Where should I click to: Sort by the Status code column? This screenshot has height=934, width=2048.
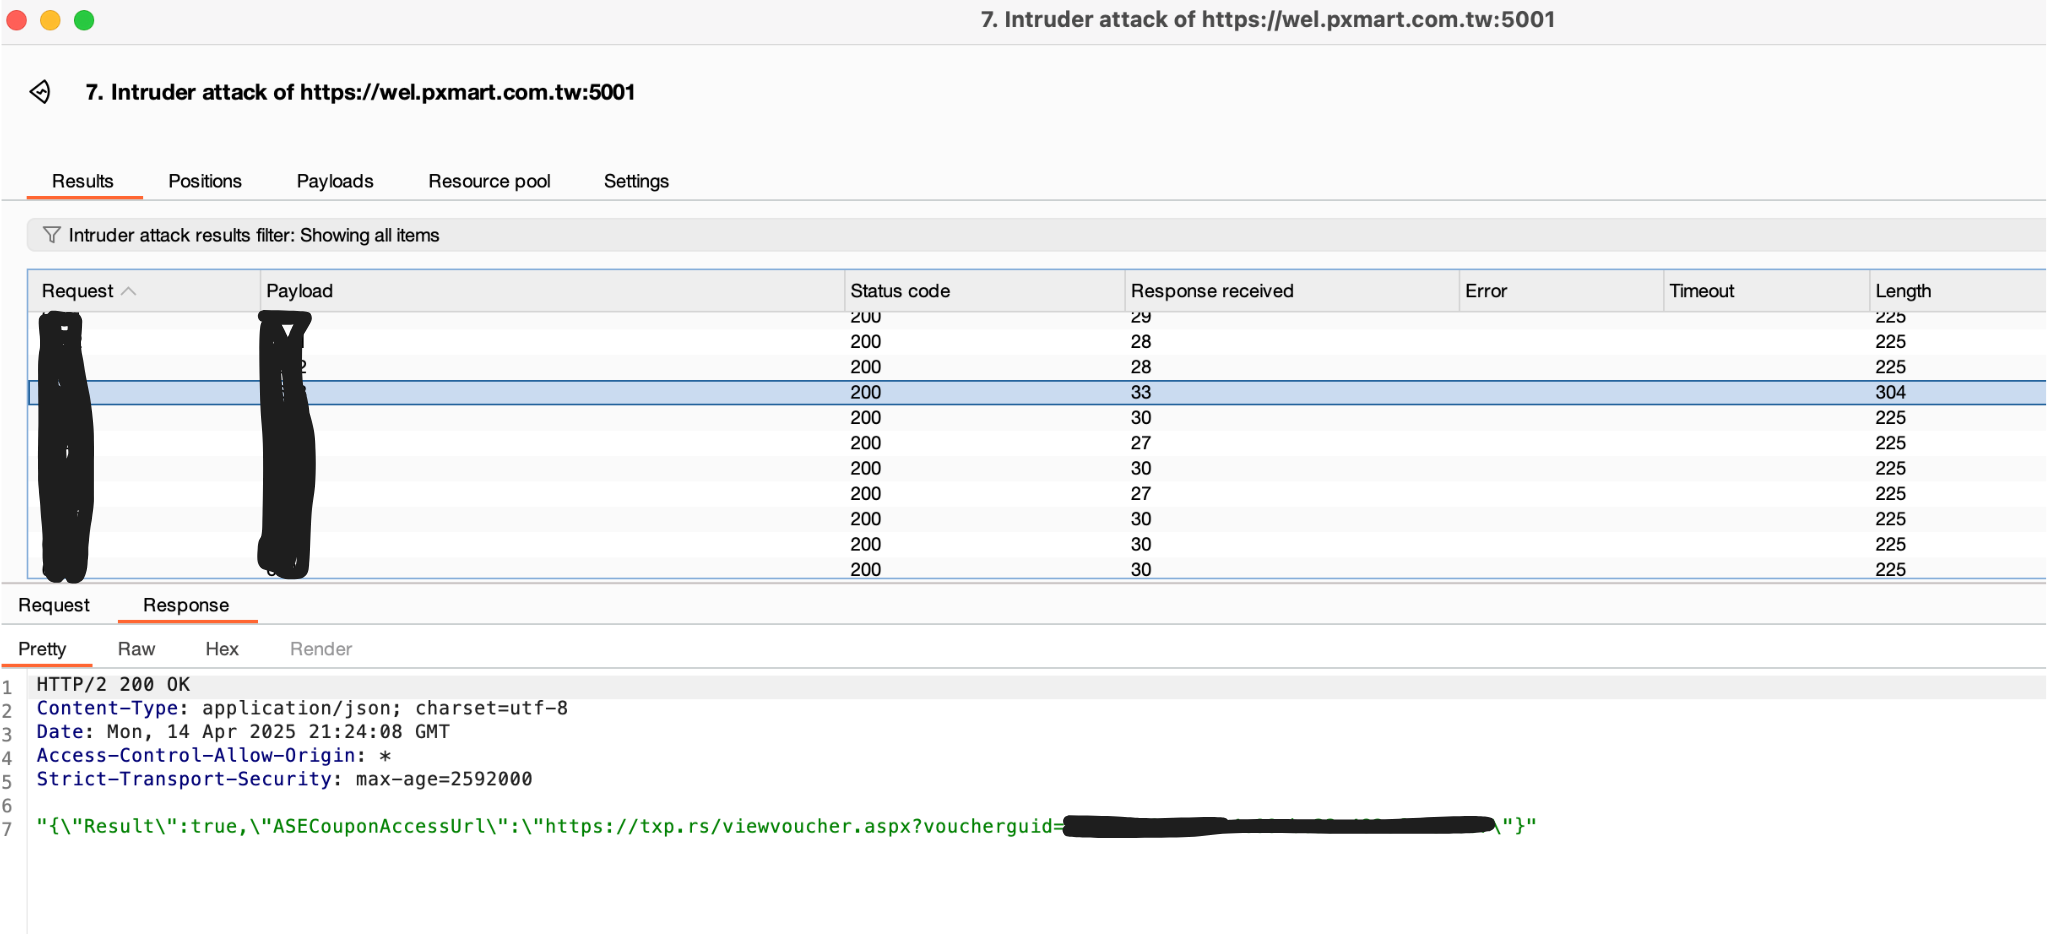[x=984, y=291]
